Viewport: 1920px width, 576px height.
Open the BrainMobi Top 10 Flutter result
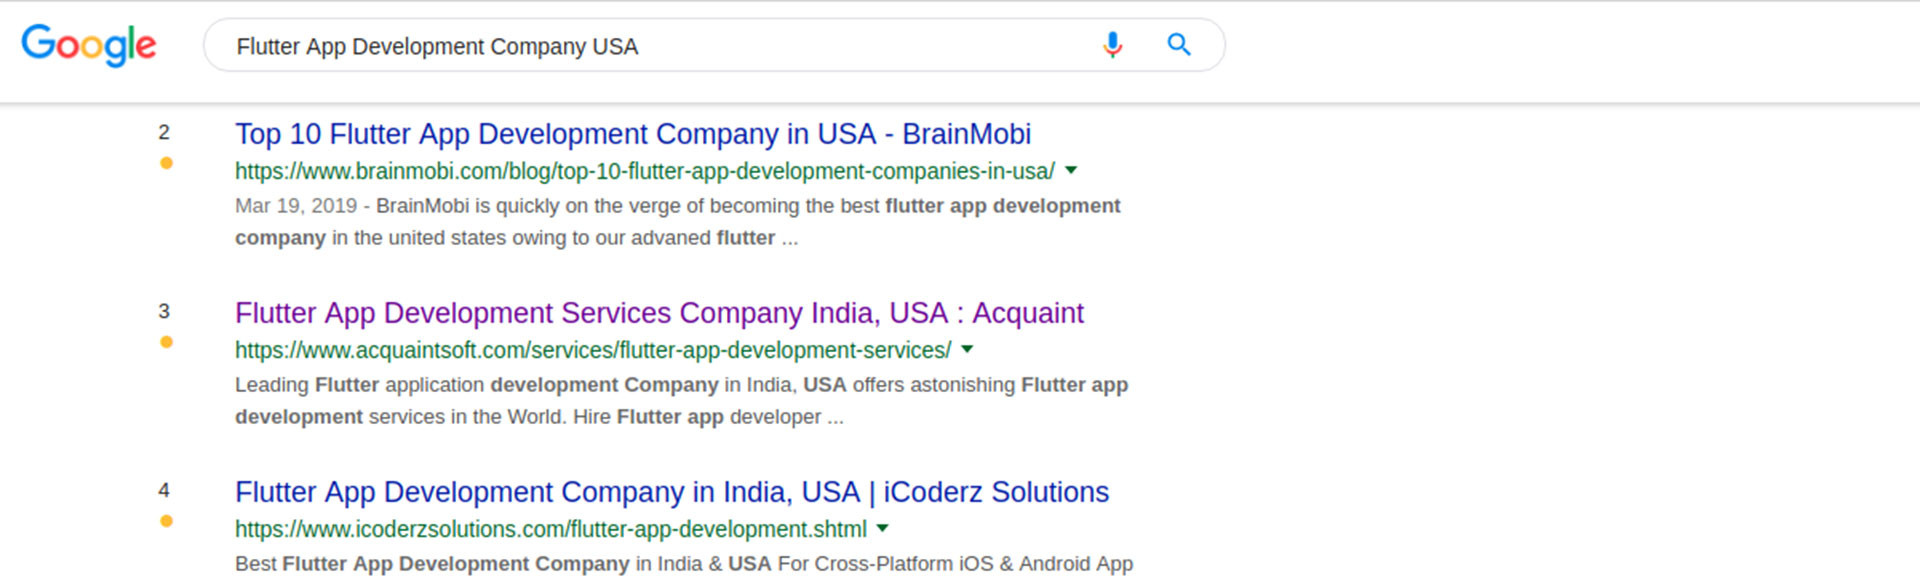coord(633,134)
